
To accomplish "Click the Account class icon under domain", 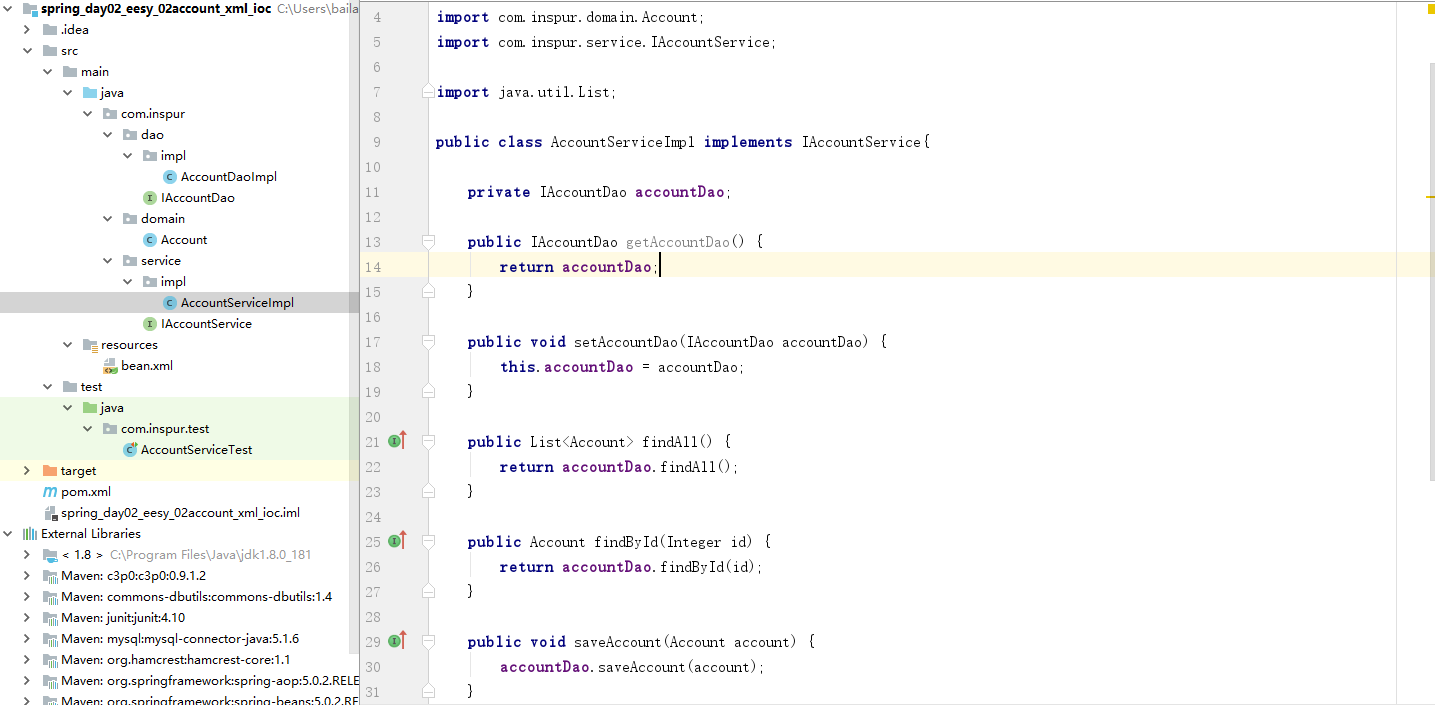I will tap(150, 240).
